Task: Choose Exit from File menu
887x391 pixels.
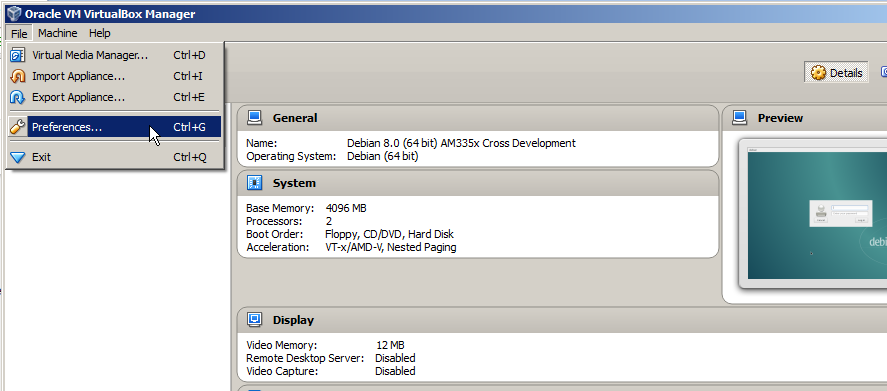Action: click(115, 157)
